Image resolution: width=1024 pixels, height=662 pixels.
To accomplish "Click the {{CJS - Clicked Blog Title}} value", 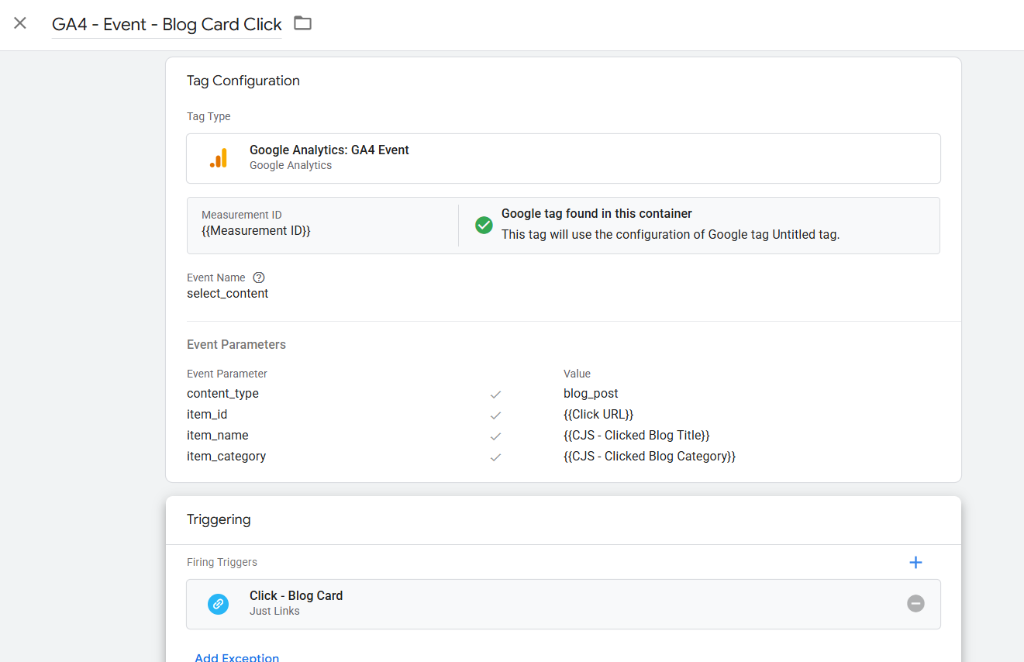I will coord(636,435).
